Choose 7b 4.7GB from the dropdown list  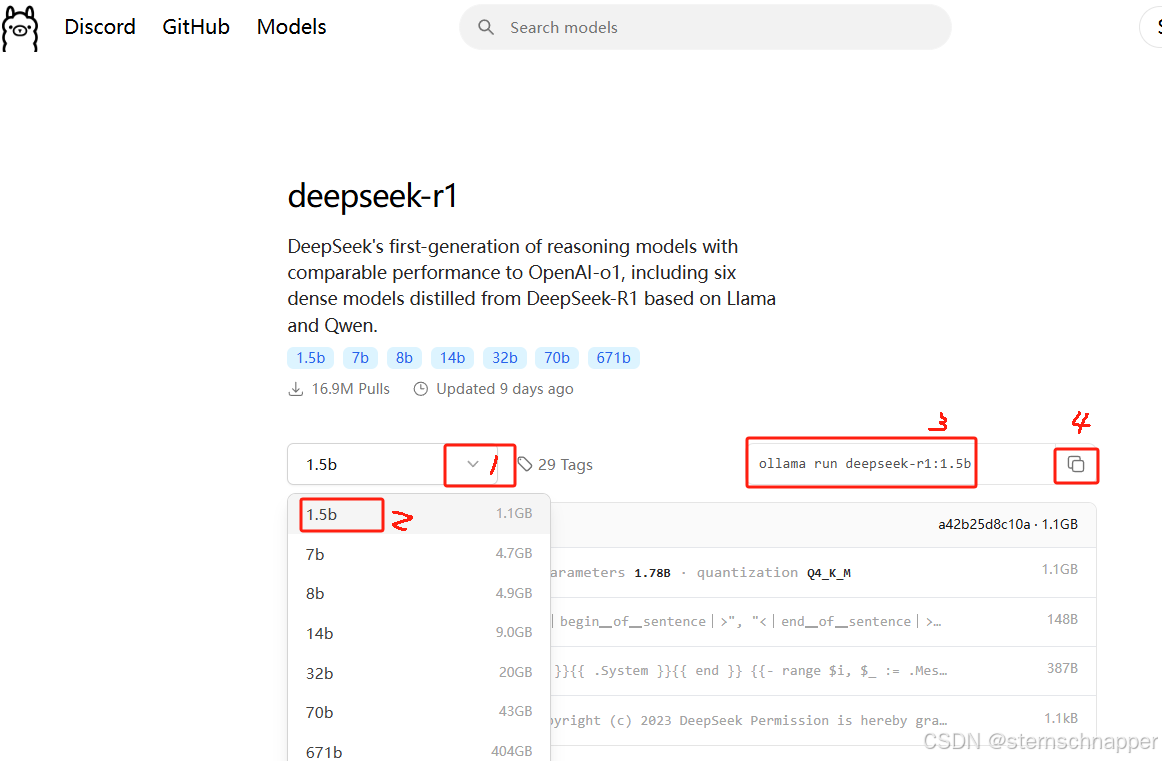[x=419, y=554]
